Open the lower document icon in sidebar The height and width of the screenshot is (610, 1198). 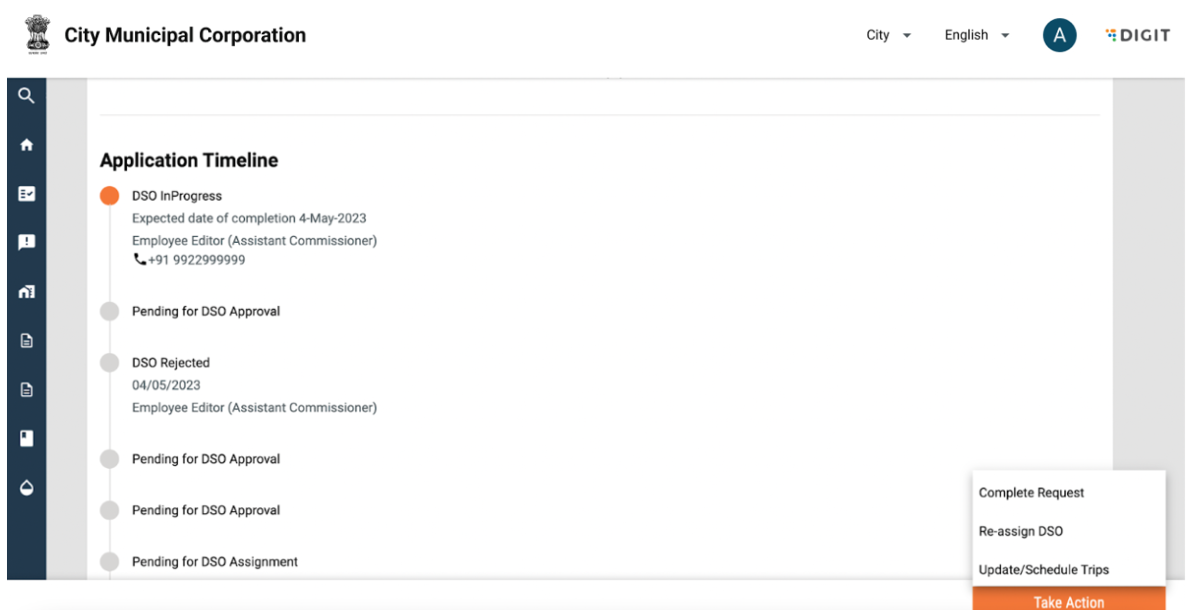[x=26, y=390]
